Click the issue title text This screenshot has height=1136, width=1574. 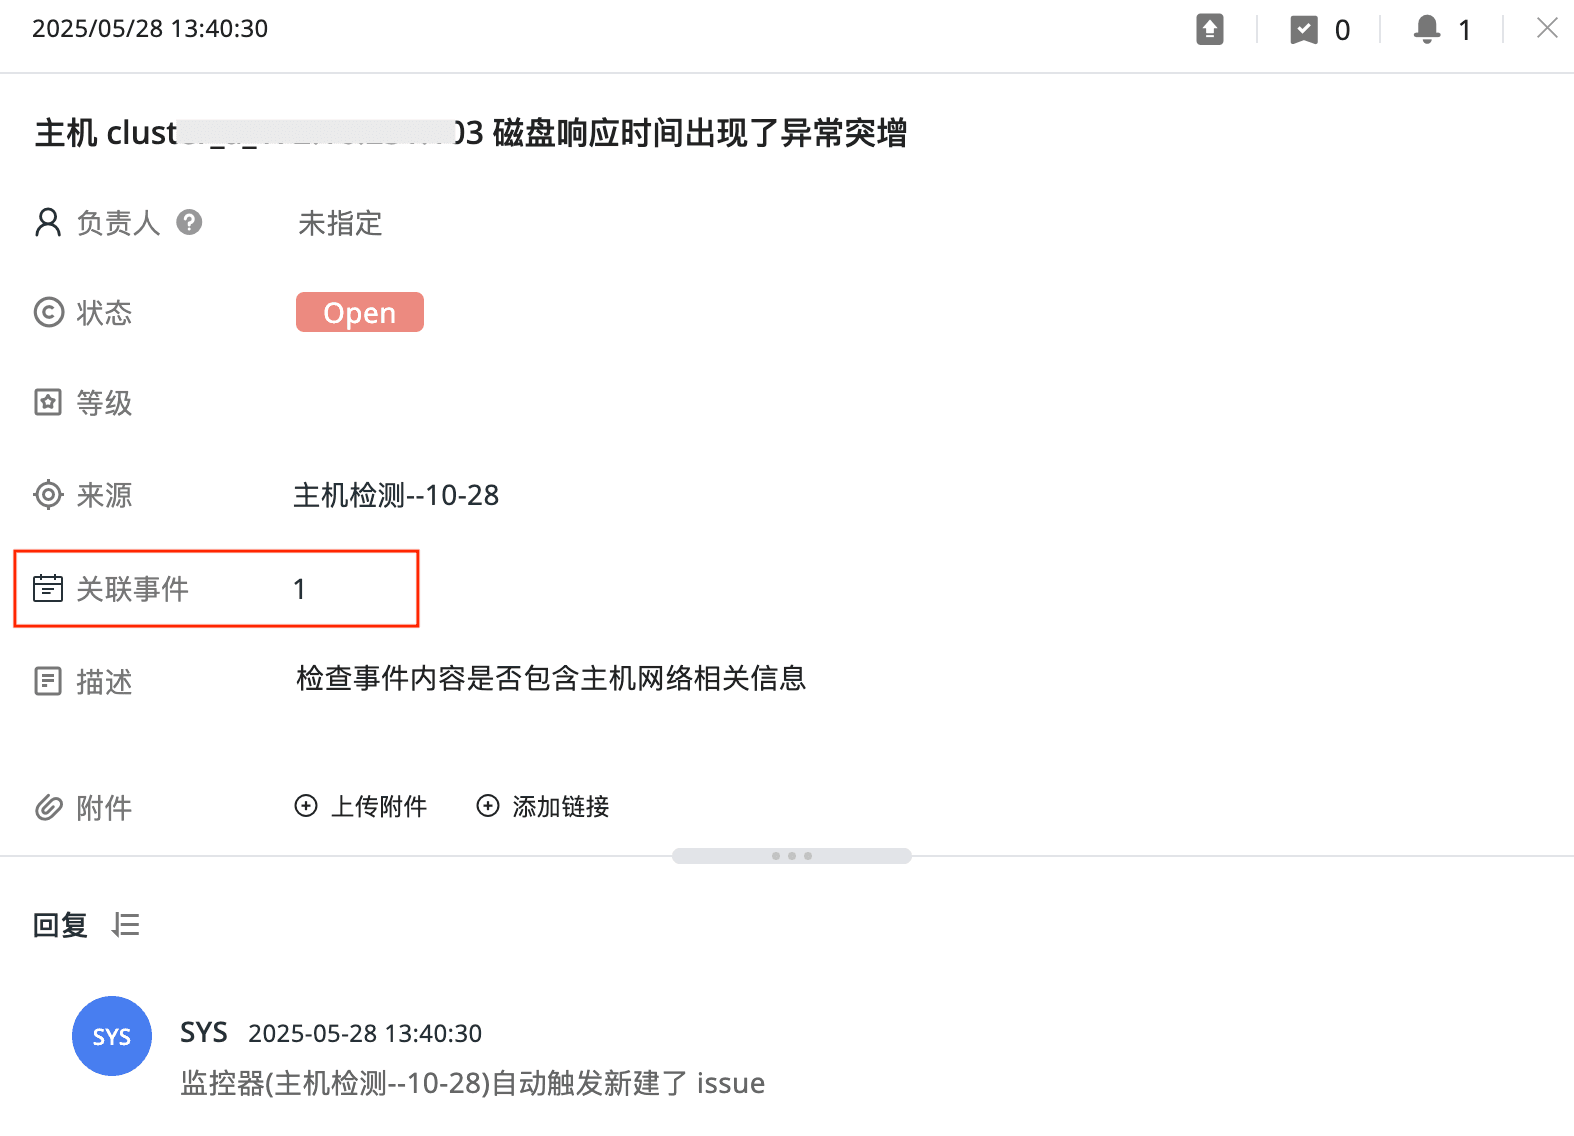(x=470, y=133)
